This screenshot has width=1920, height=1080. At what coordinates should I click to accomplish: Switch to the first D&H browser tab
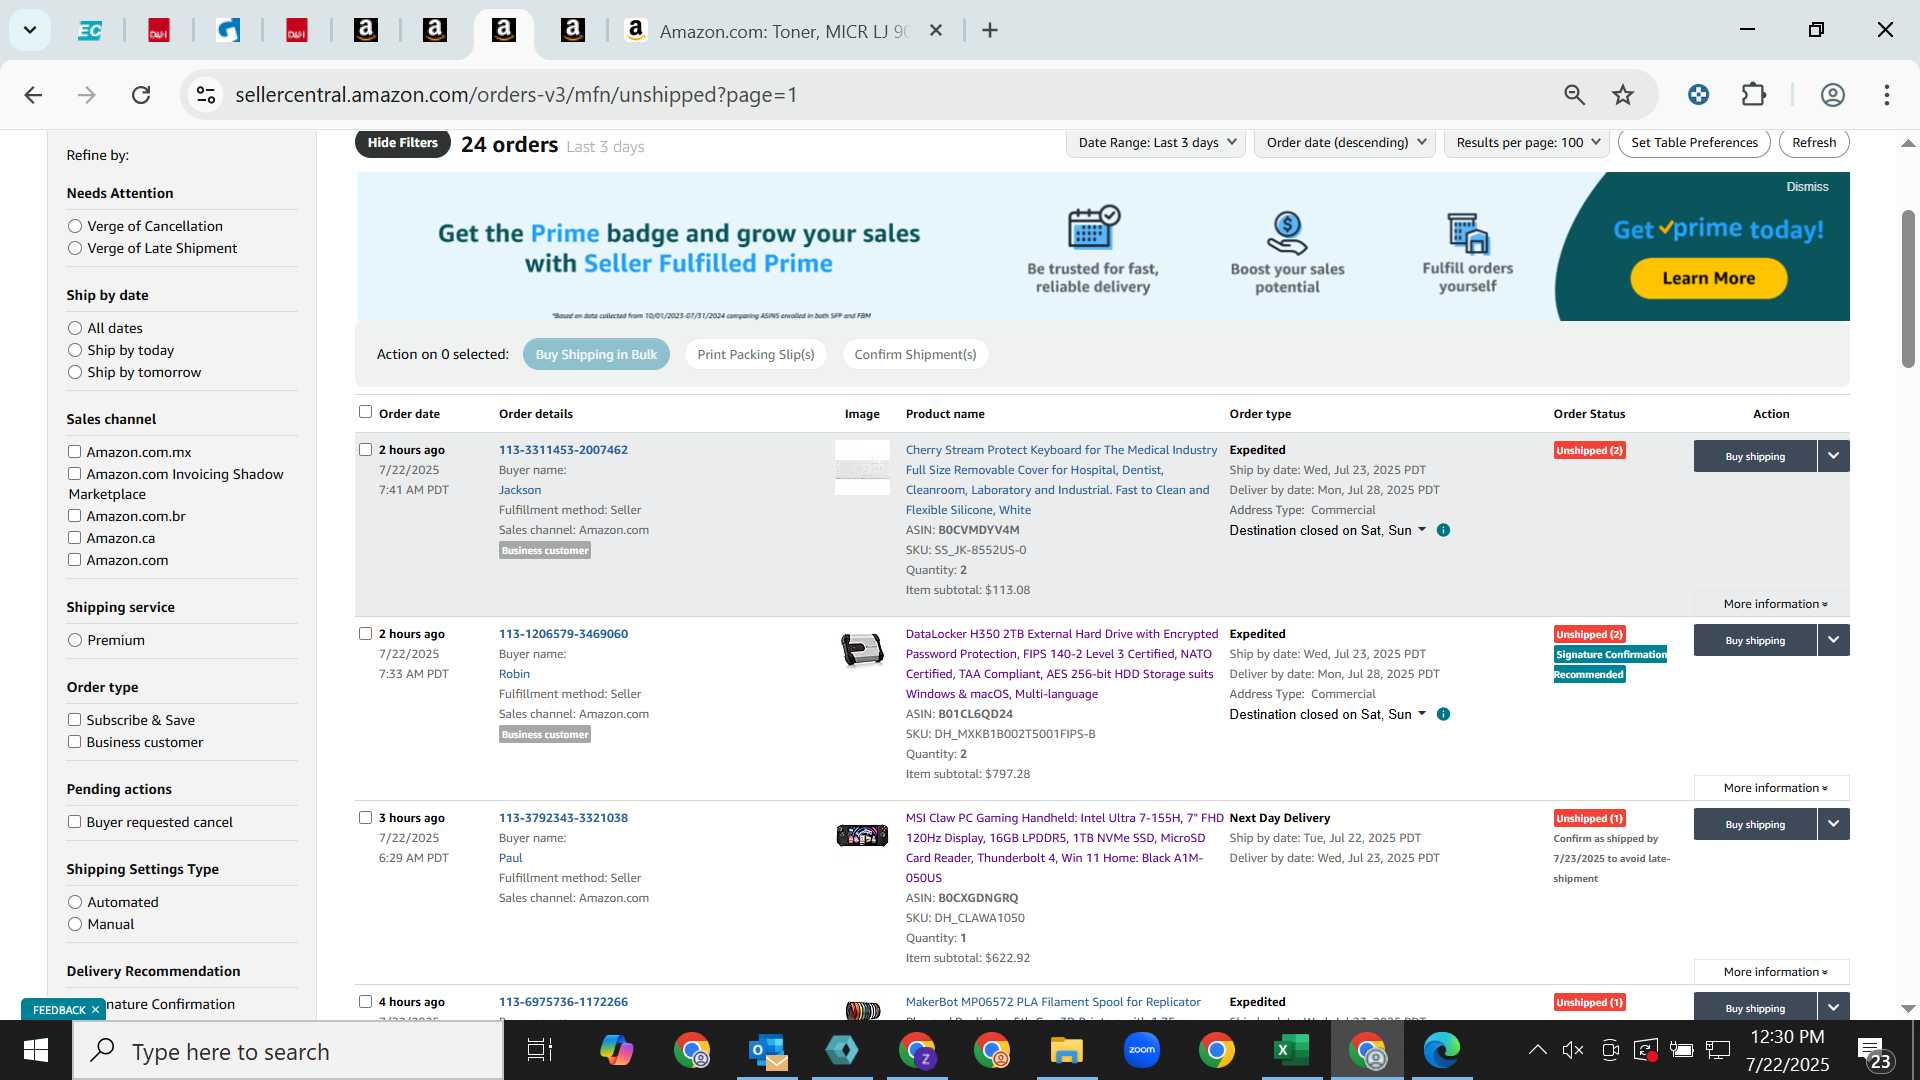(x=159, y=31)
